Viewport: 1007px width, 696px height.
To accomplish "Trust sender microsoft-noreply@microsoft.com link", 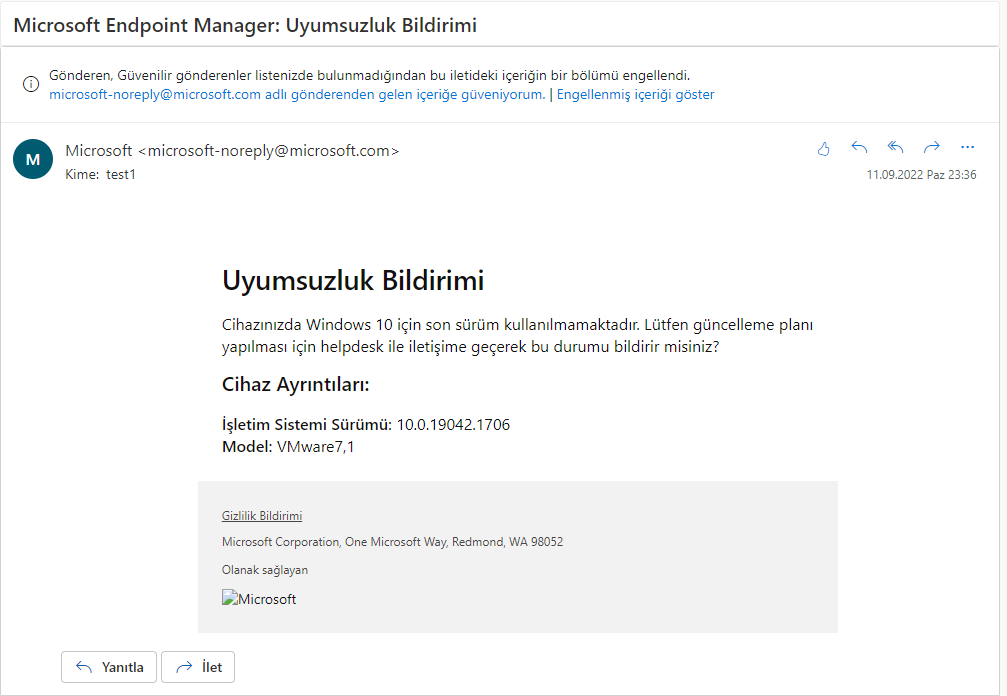I will click(x=297, y=94).
